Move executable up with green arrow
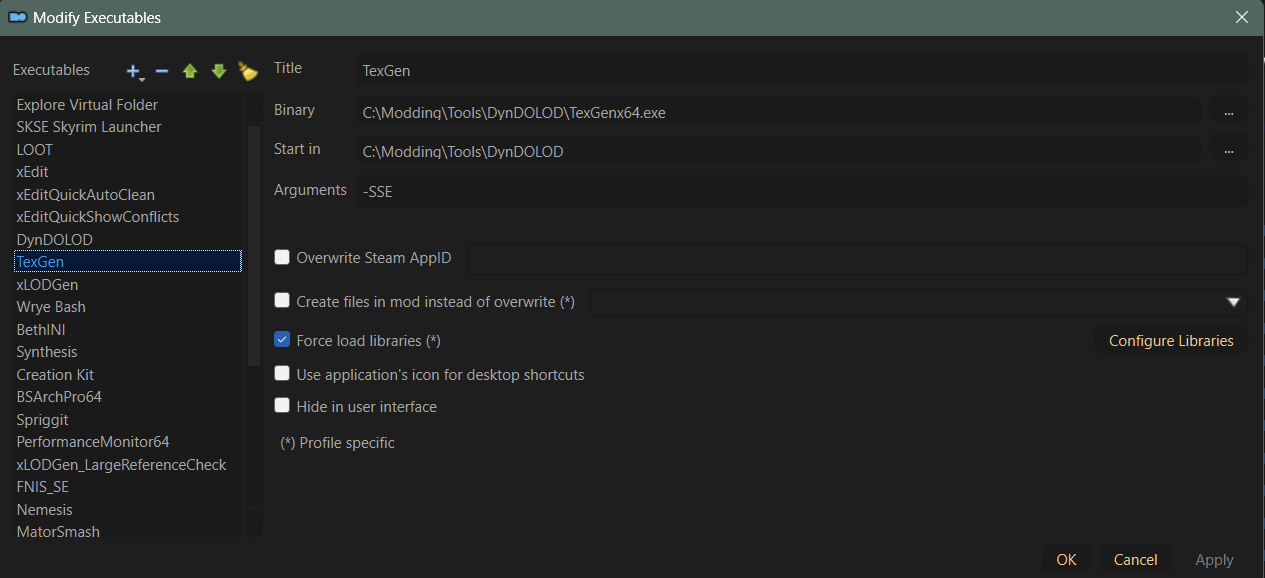Viewport: 1265px width, 578px height. pyautogui.click(x=190, y=71)
